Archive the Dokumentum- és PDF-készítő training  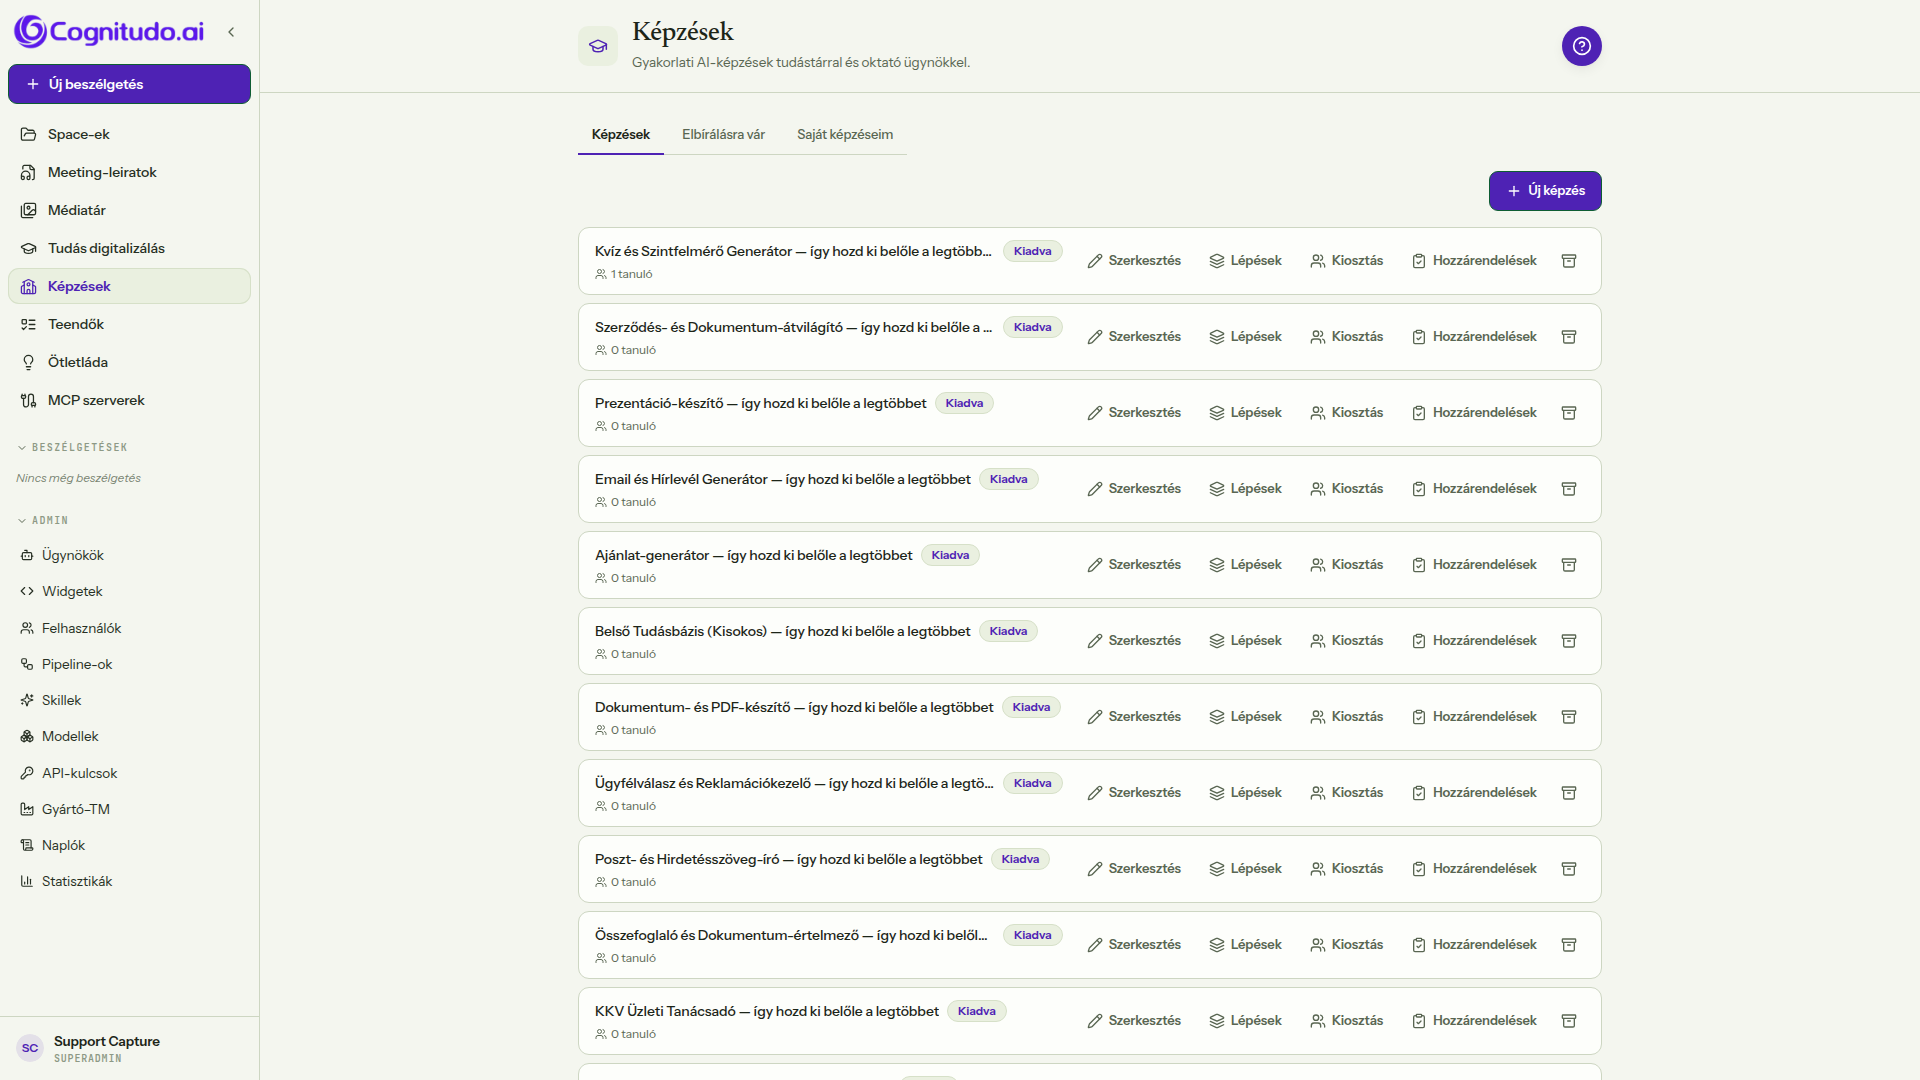click(x=1569, y=717)
